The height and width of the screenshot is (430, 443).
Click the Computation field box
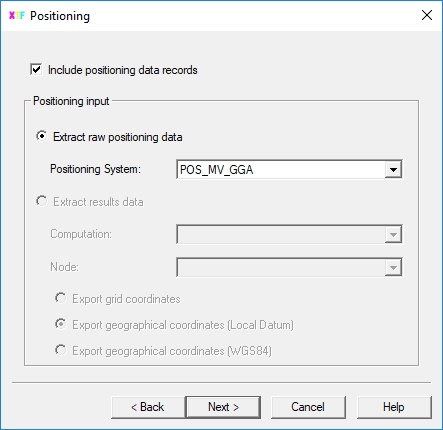tap(289, 234)
